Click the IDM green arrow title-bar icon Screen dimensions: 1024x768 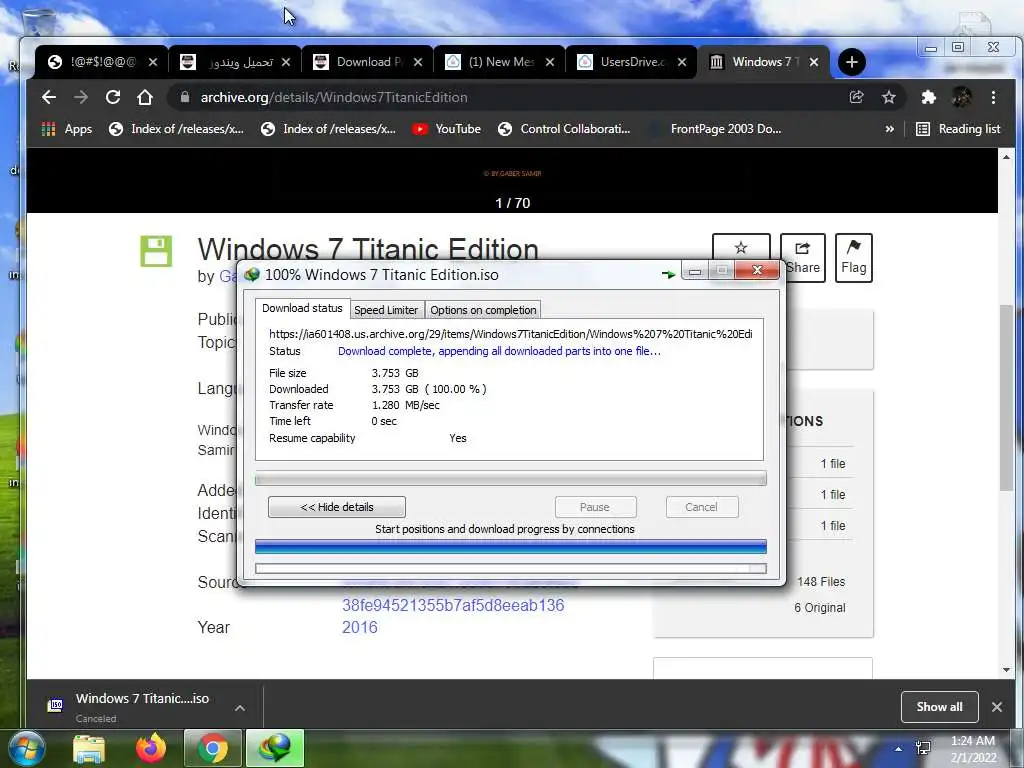(668, 274)
